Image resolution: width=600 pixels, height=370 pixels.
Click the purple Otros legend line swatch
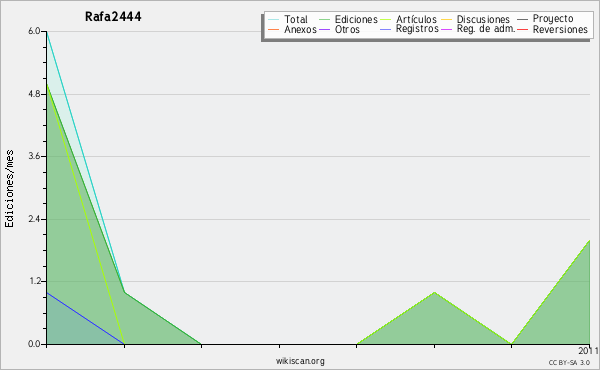(324, 29)
